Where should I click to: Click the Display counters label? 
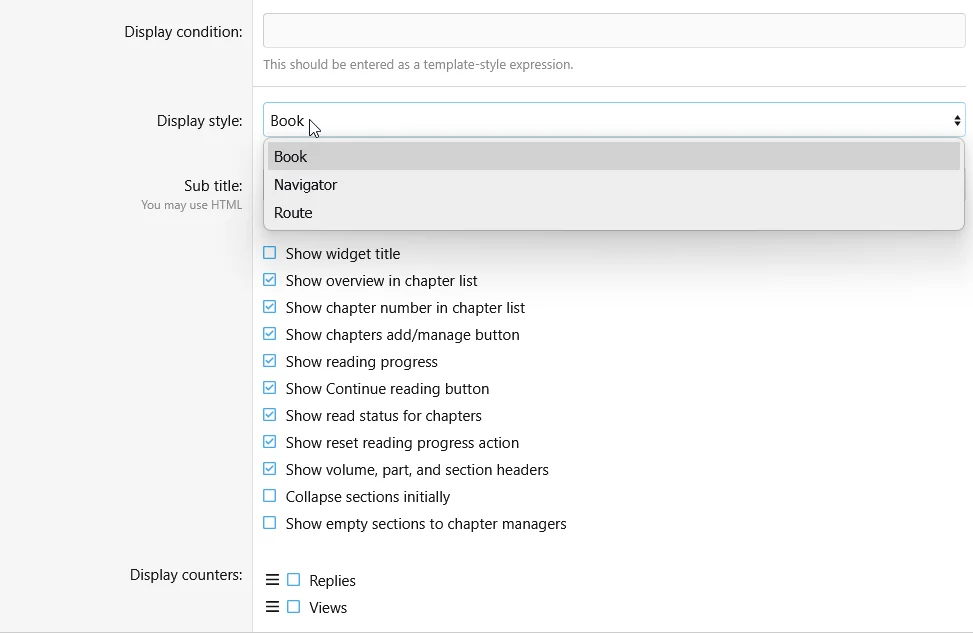coord(186,575)
